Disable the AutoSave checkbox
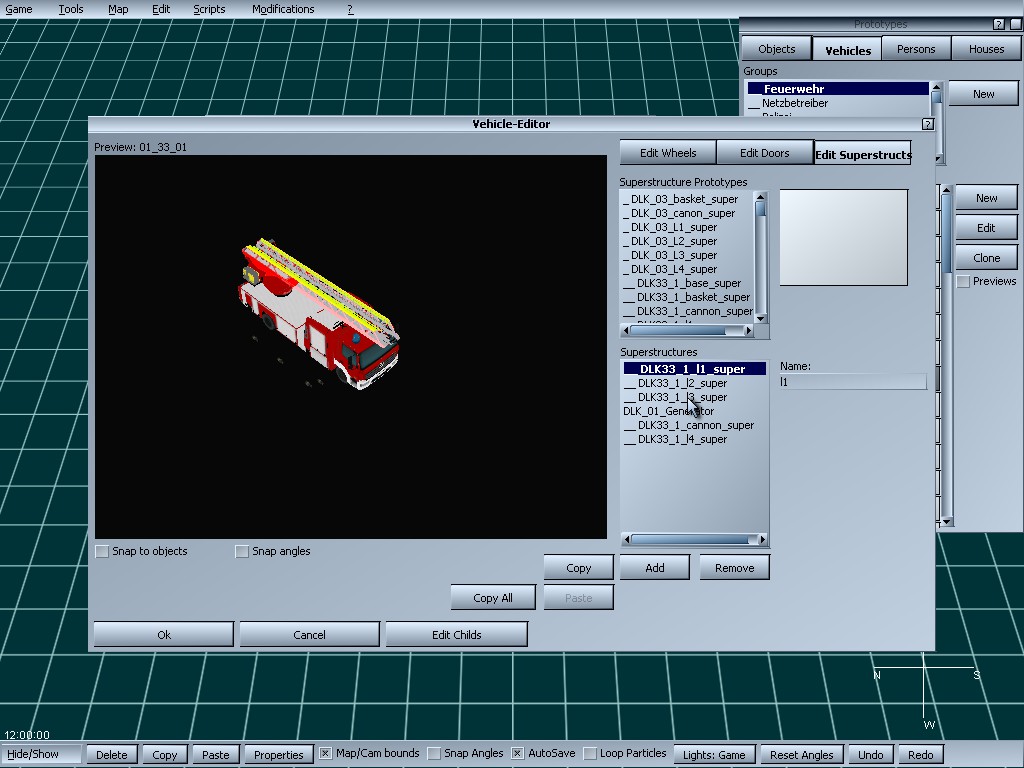The image size is (1024, 768). coord(518,753)
